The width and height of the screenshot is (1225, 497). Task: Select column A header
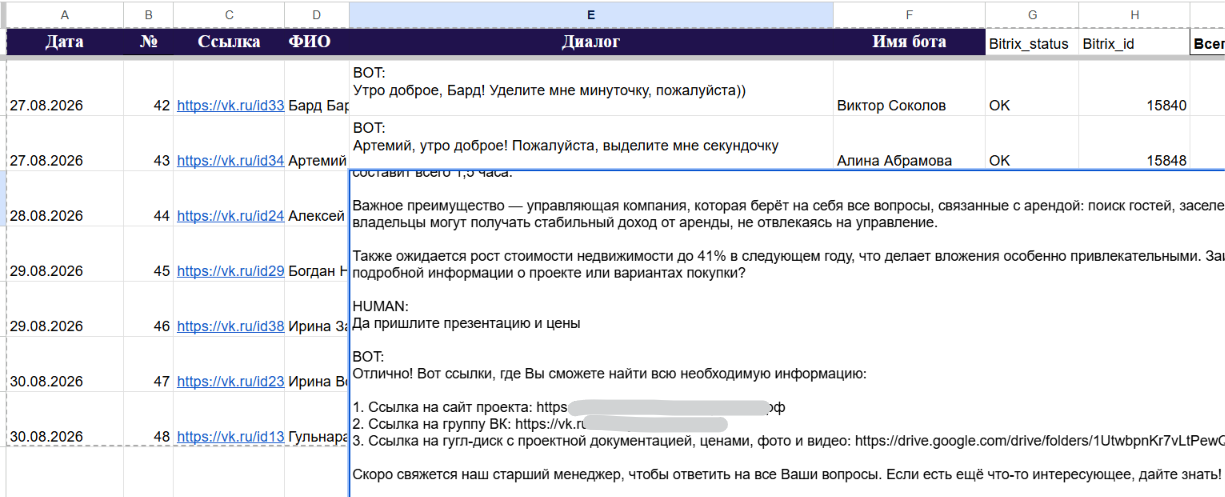pos(65,14)
